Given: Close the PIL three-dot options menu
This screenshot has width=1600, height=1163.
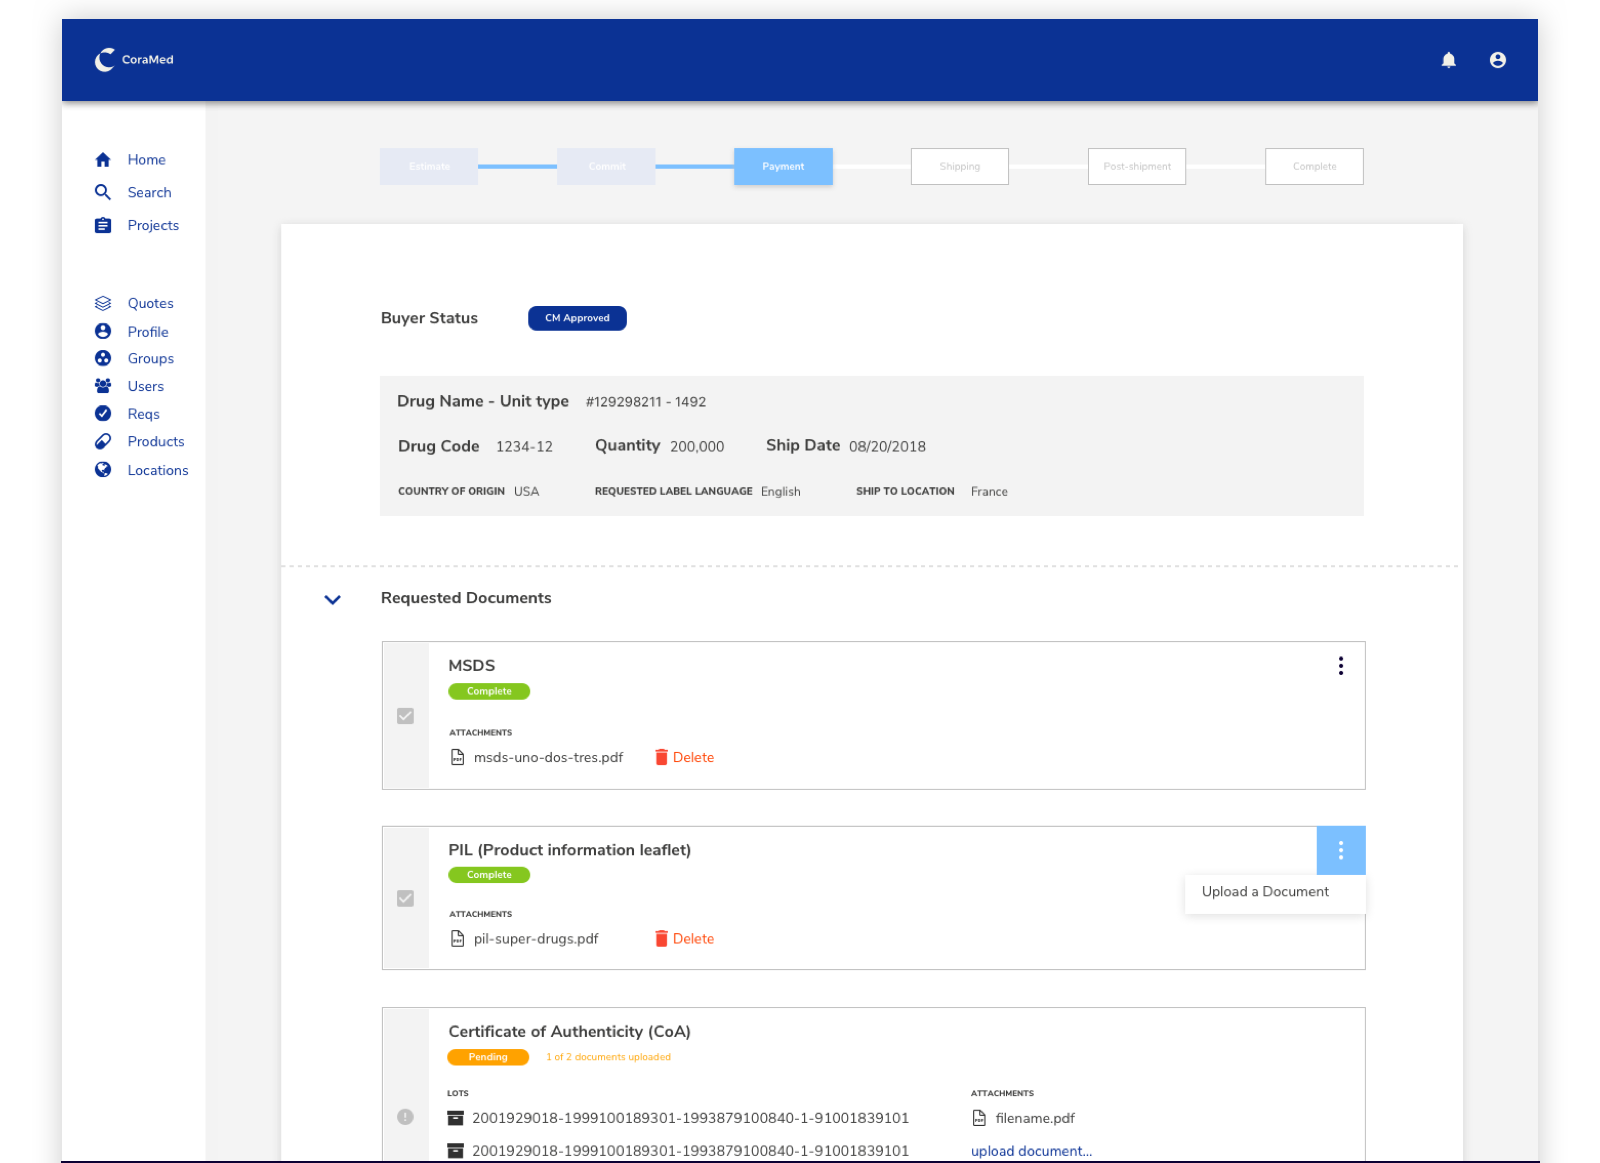Looking at the screenshot, I should pos(1340,850).
